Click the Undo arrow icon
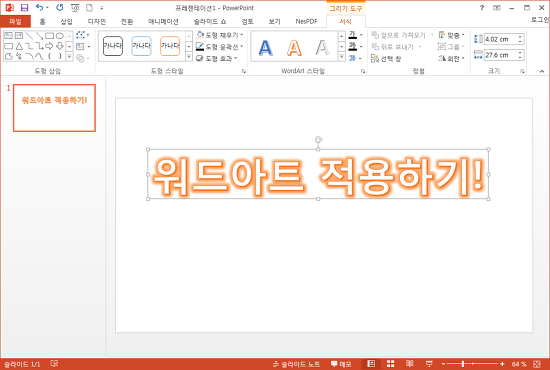This screenshot has height=370, width=550. click(x=40, y=8)
